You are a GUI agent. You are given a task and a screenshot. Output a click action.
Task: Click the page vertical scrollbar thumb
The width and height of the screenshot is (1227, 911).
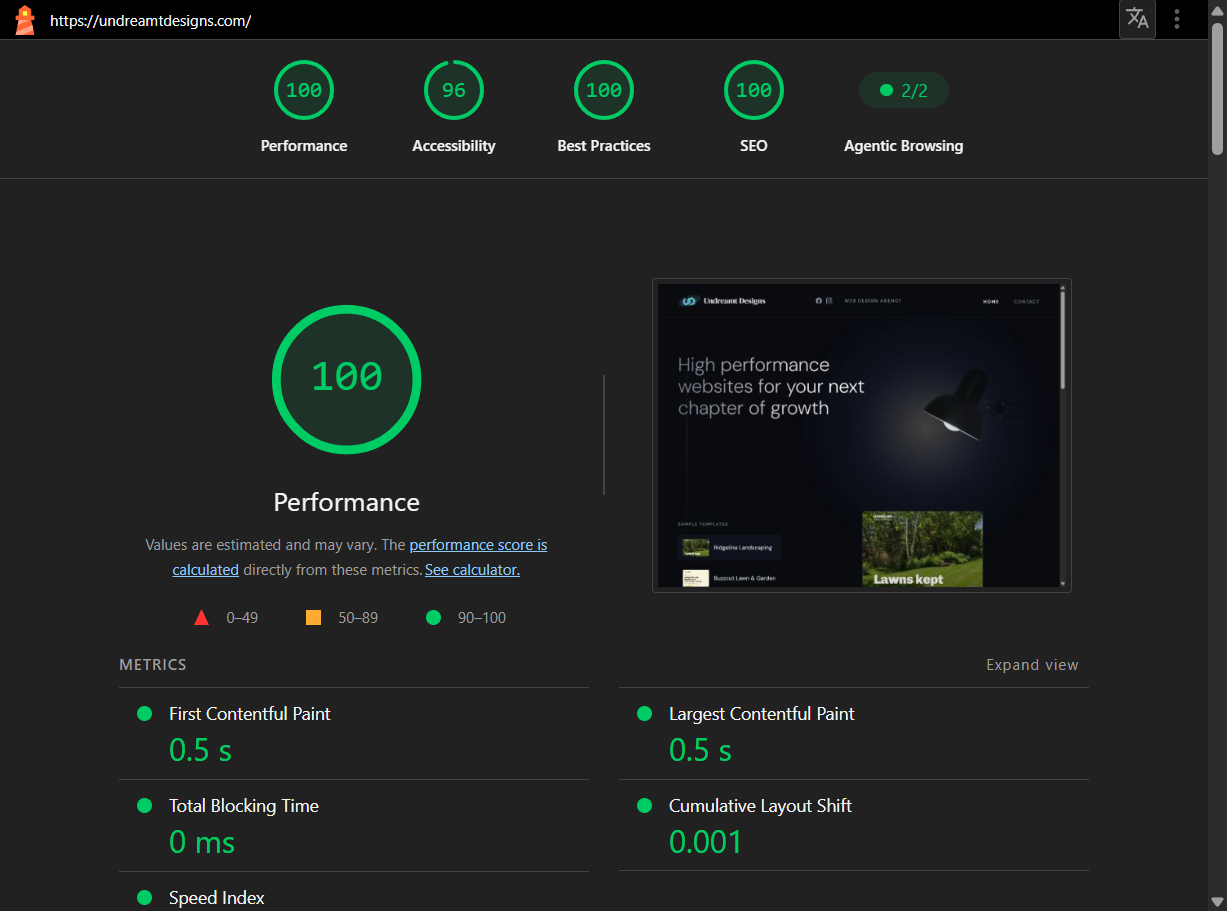(x=1217, y=88)
